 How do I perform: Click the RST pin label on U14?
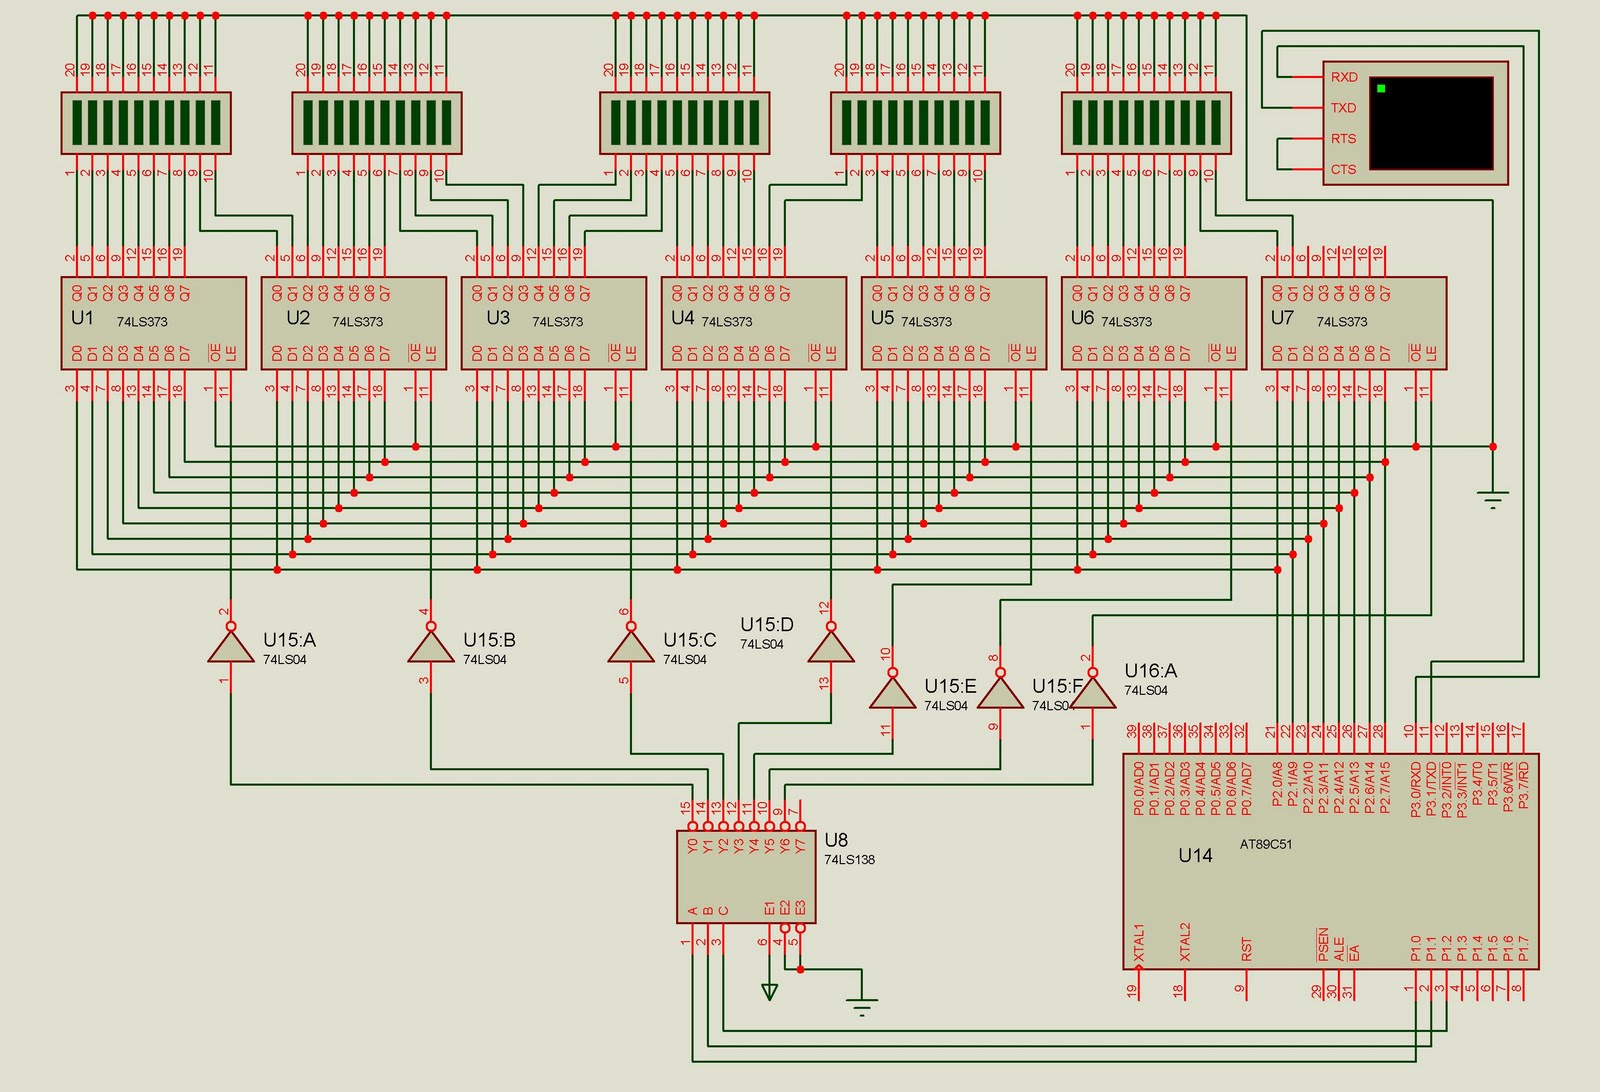[1246, 950]
